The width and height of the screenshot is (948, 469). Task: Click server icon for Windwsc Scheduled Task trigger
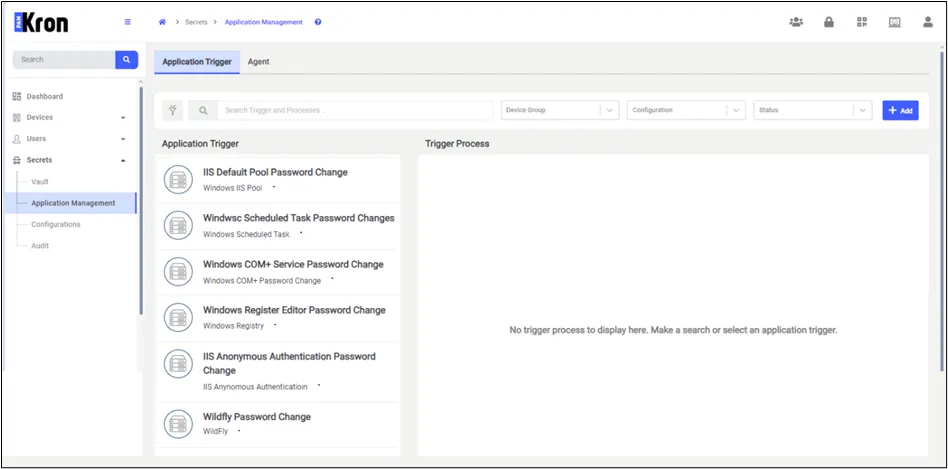pyautogui.click(x=178, y=225)
